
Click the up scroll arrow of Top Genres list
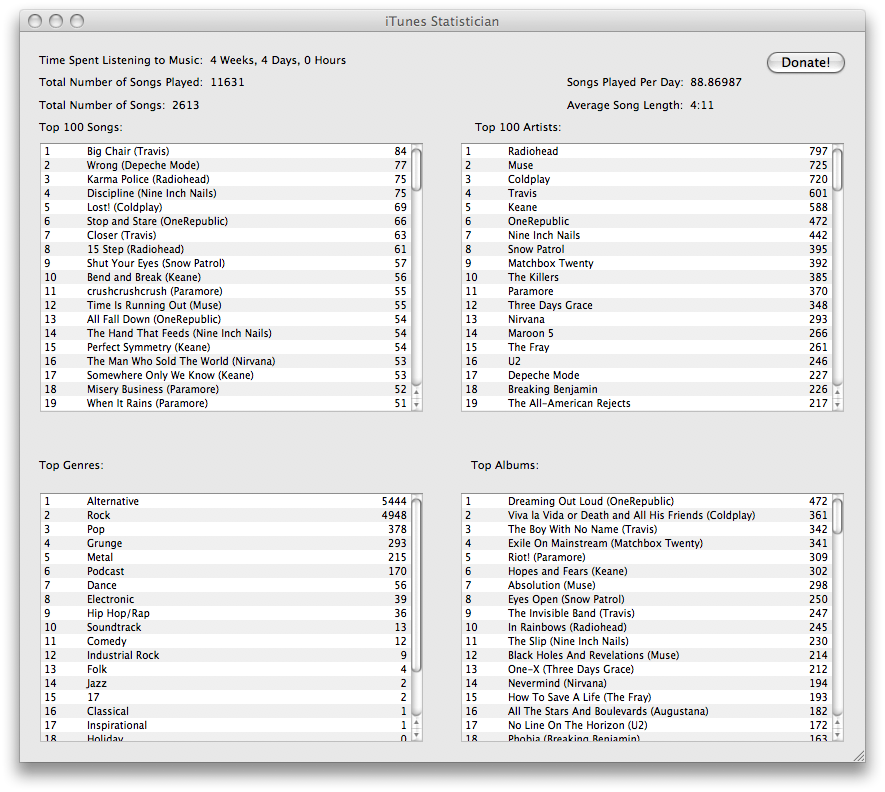click(417, 723)
